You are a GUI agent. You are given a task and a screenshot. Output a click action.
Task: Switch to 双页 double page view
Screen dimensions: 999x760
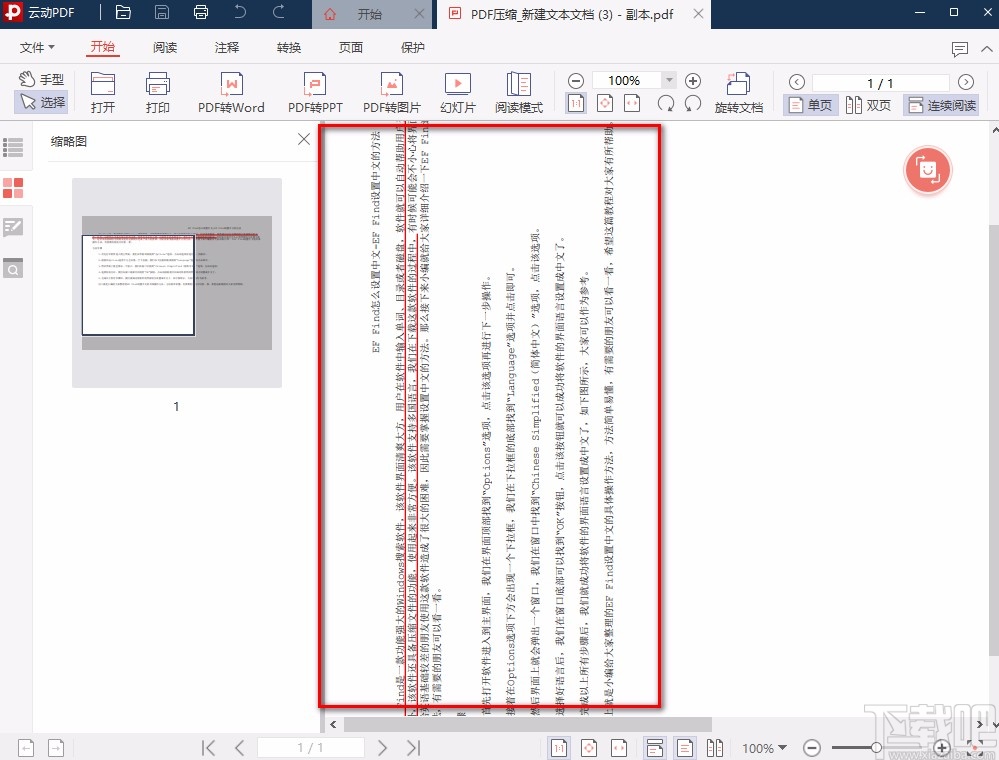click(x=868, y=105)
